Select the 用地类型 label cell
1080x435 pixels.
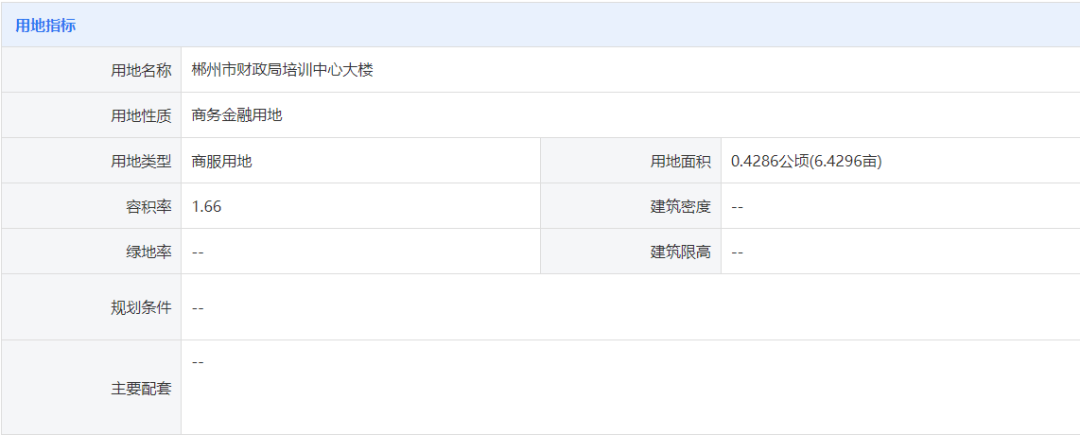click(x=92, y=160)
